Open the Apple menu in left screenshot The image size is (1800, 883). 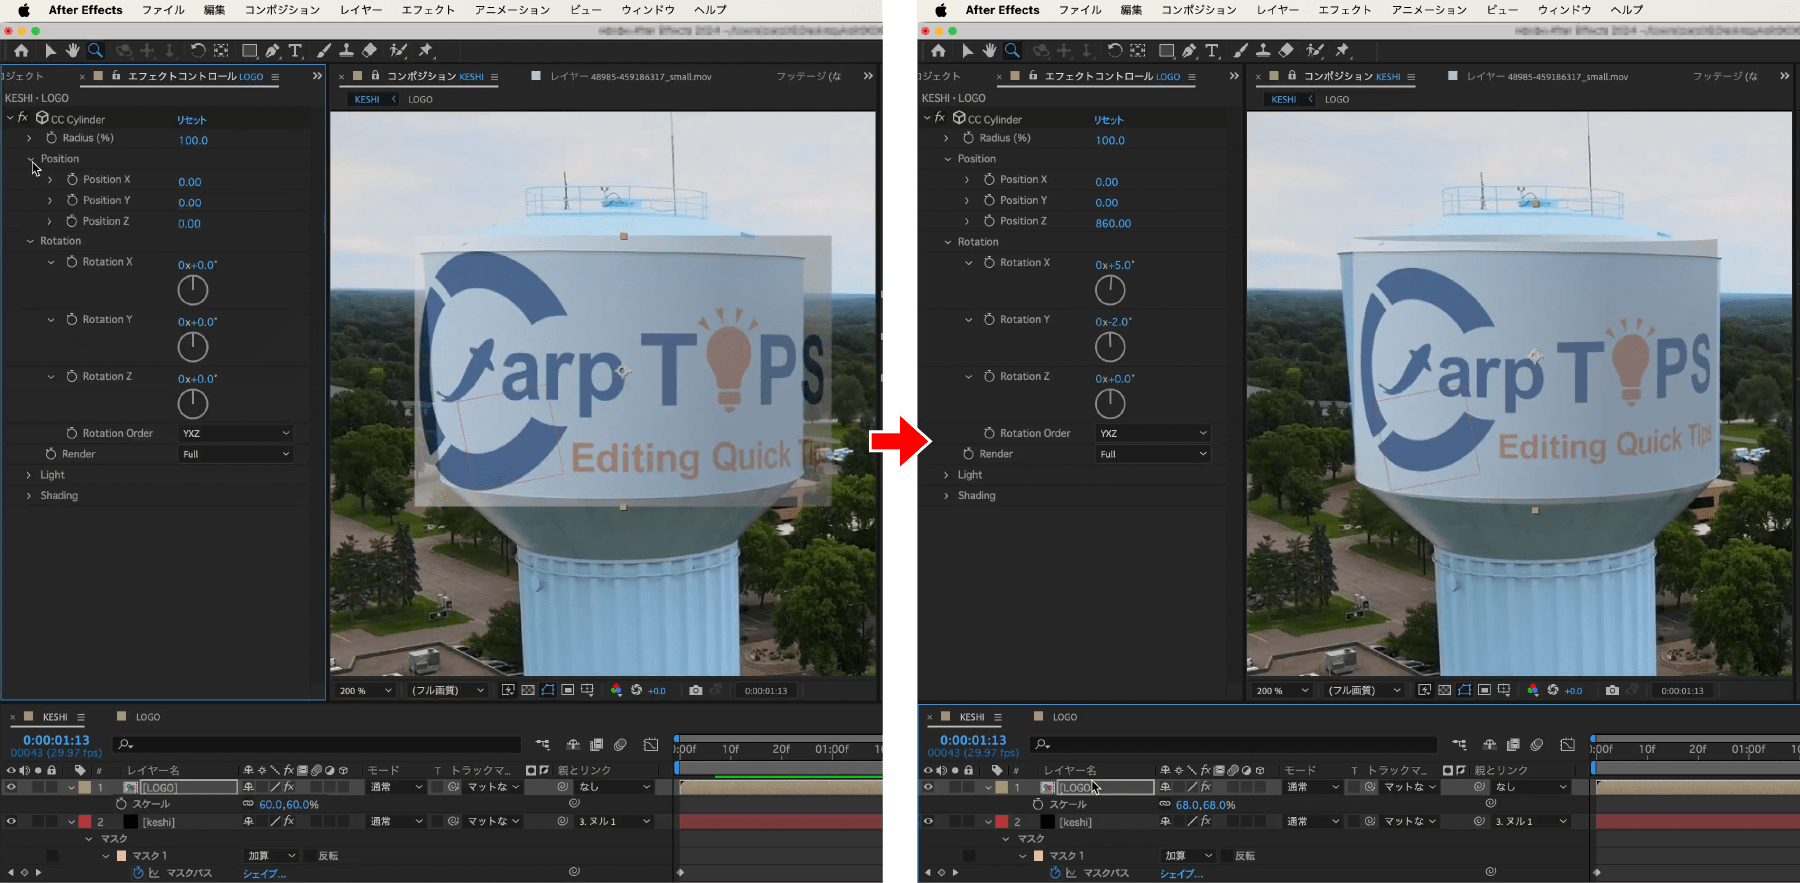[x=24, y=10]
